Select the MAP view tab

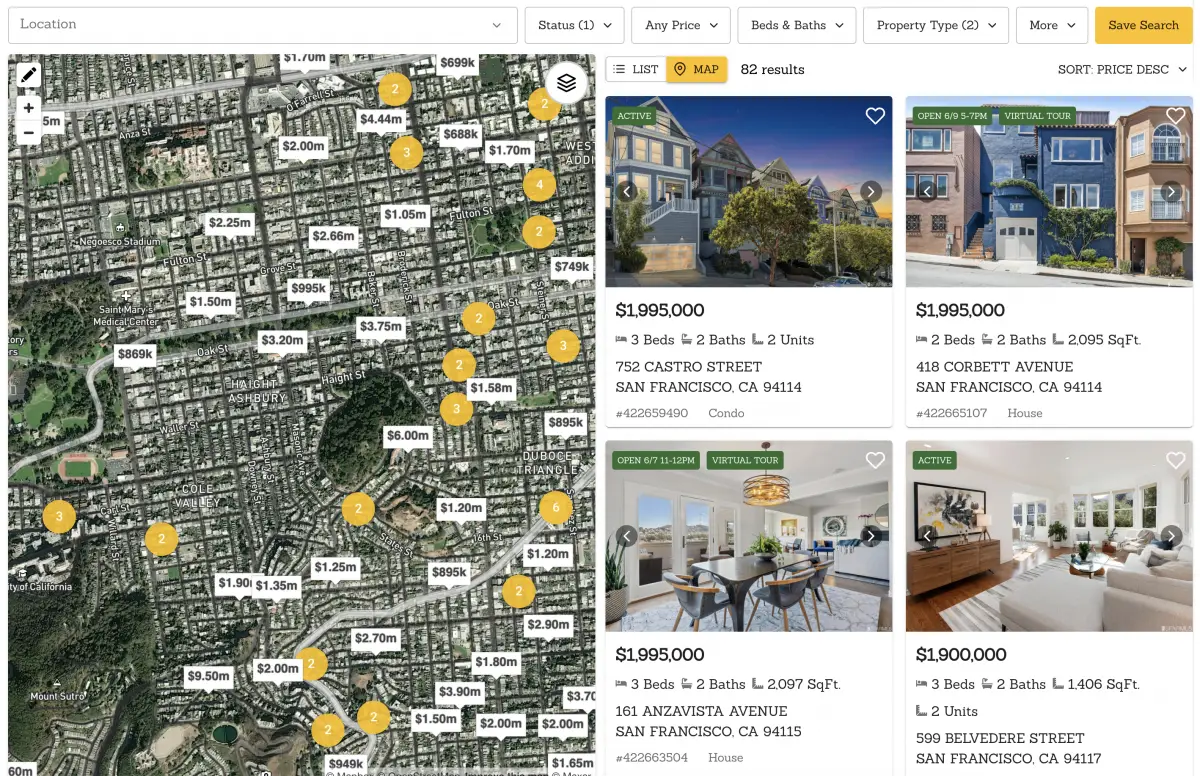697,69
